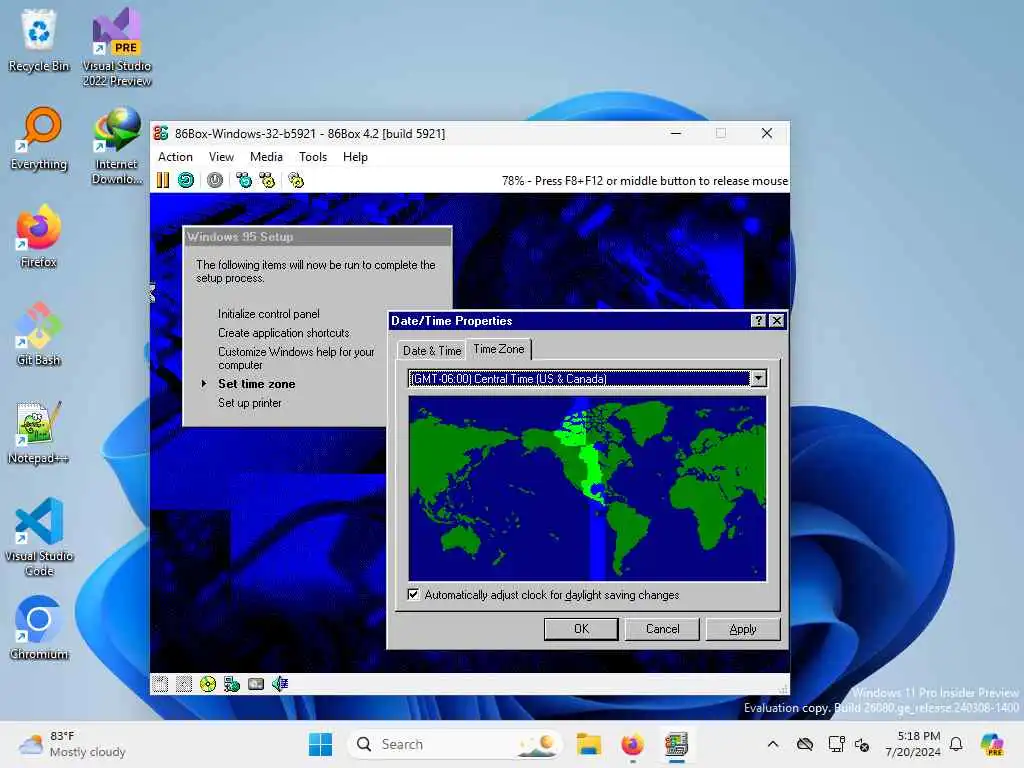Click Cancel in Date/Time Properties

pos(662,629)
